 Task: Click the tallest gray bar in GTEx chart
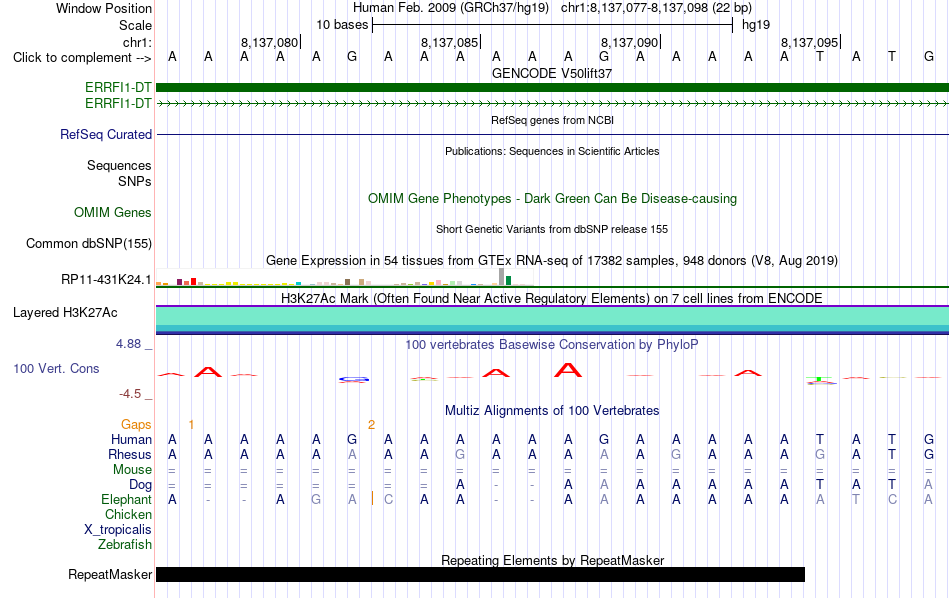[x=501, y=276]
